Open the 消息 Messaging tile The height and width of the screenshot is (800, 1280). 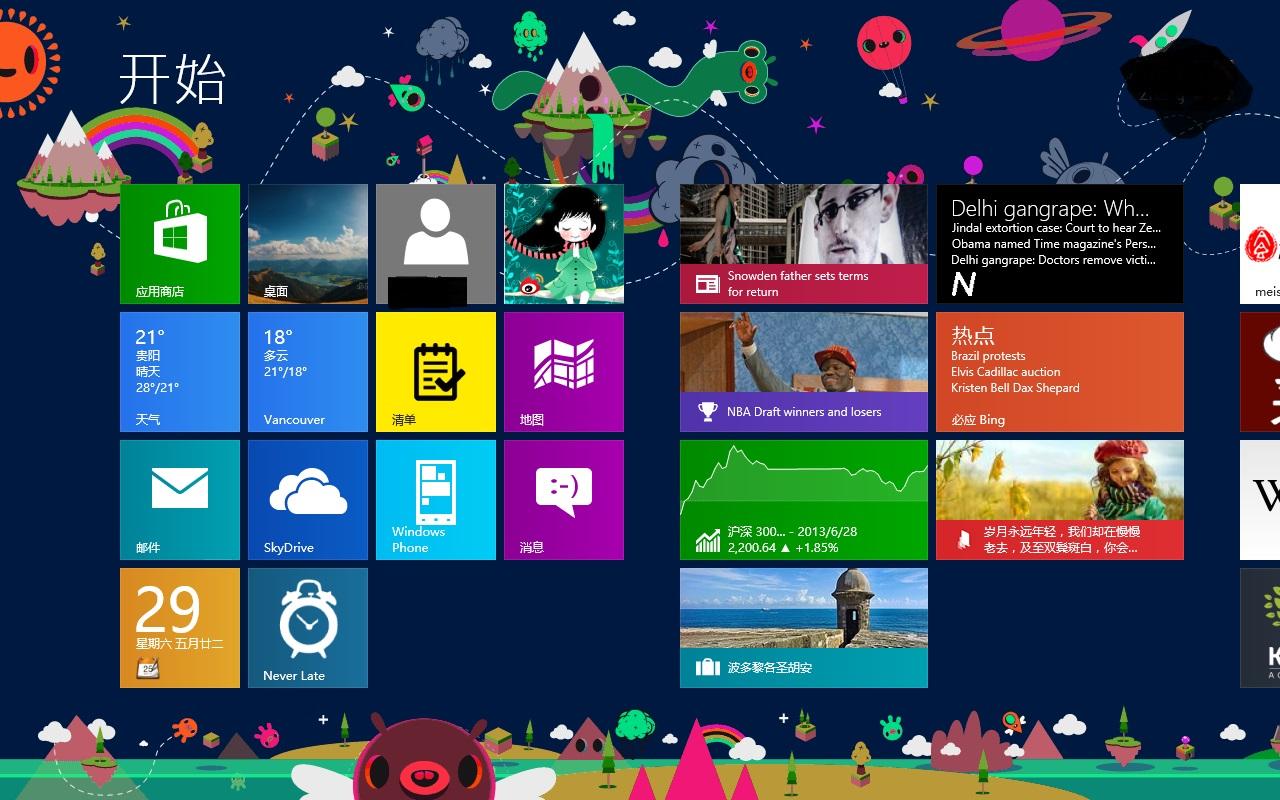pos(564,500)
